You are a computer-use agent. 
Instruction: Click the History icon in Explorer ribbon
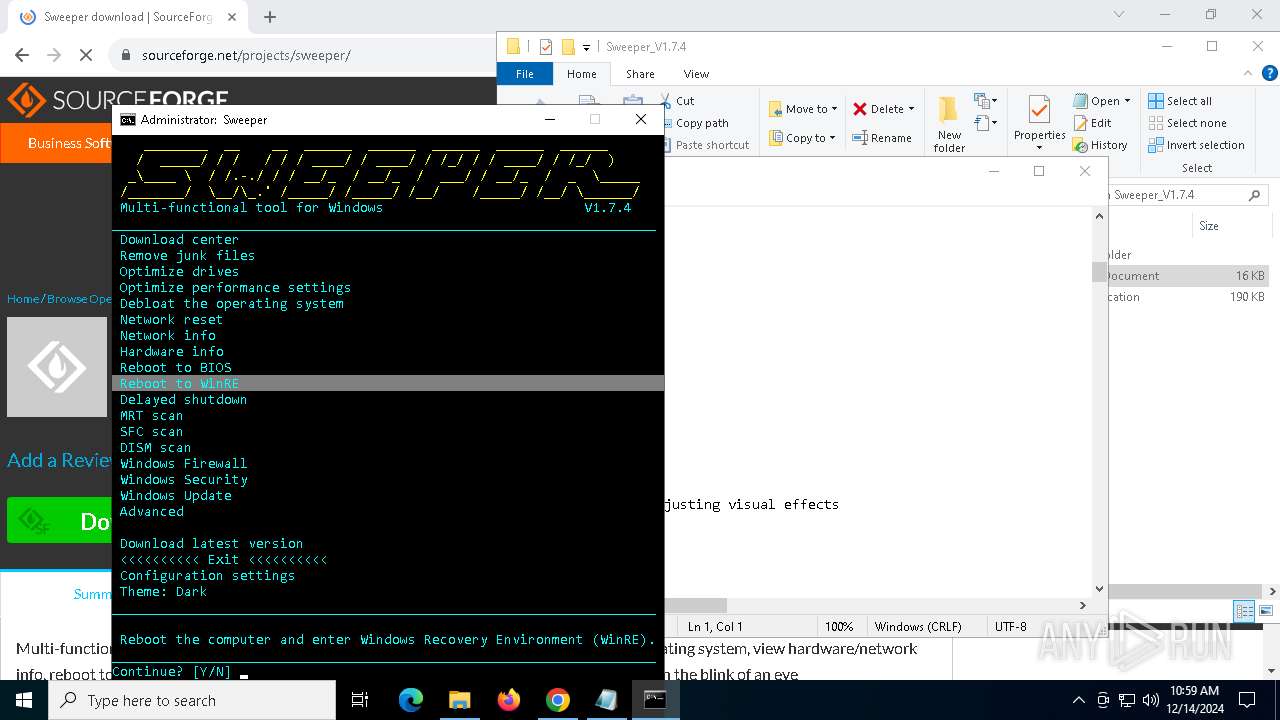pyautogui.click(x=1080, y=145)
